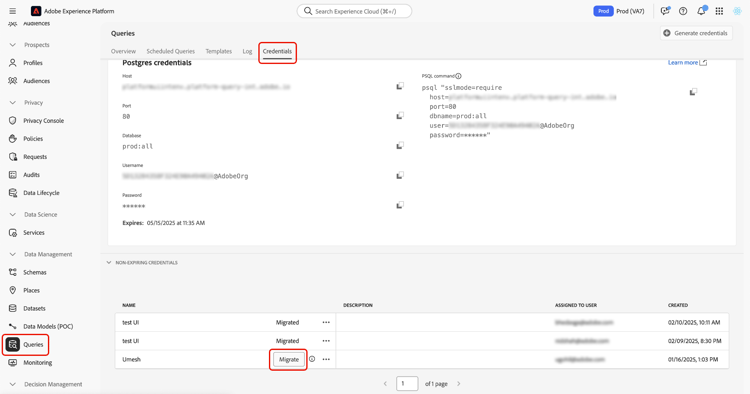
Task: Copy the Username value
Action: (x=400, y=175)
